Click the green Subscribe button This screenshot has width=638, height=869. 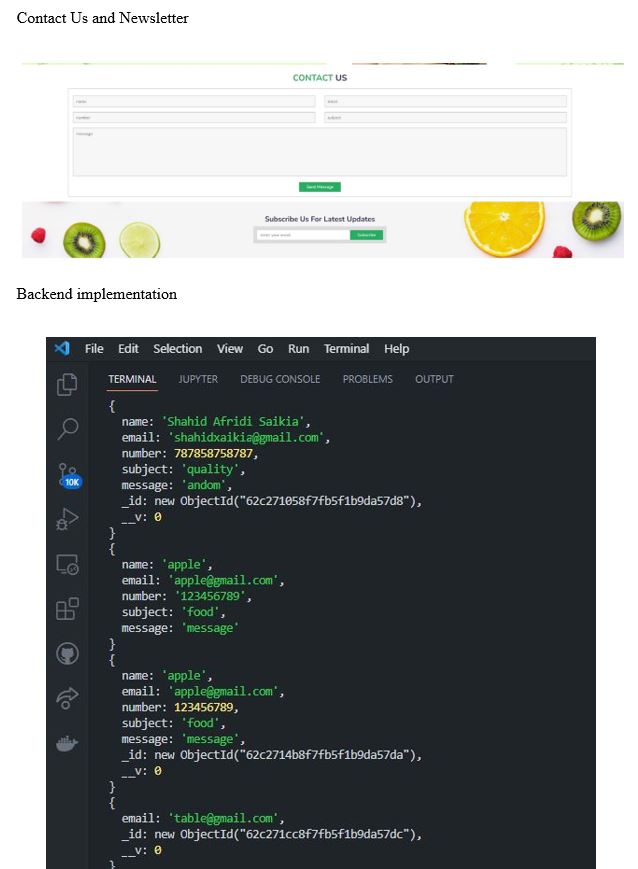(366, 235)
